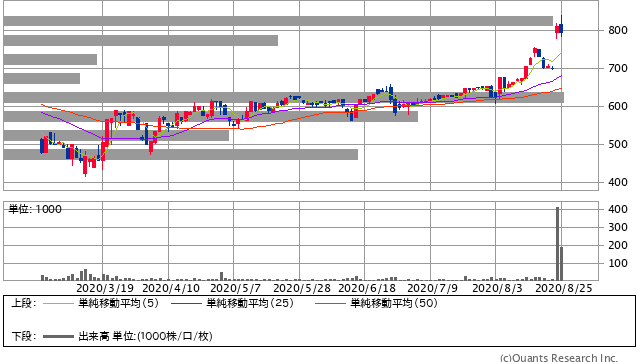Viewport: 638px width, 362px height.
Task: Click the 200 volume axis label
Action: [618, 245]
